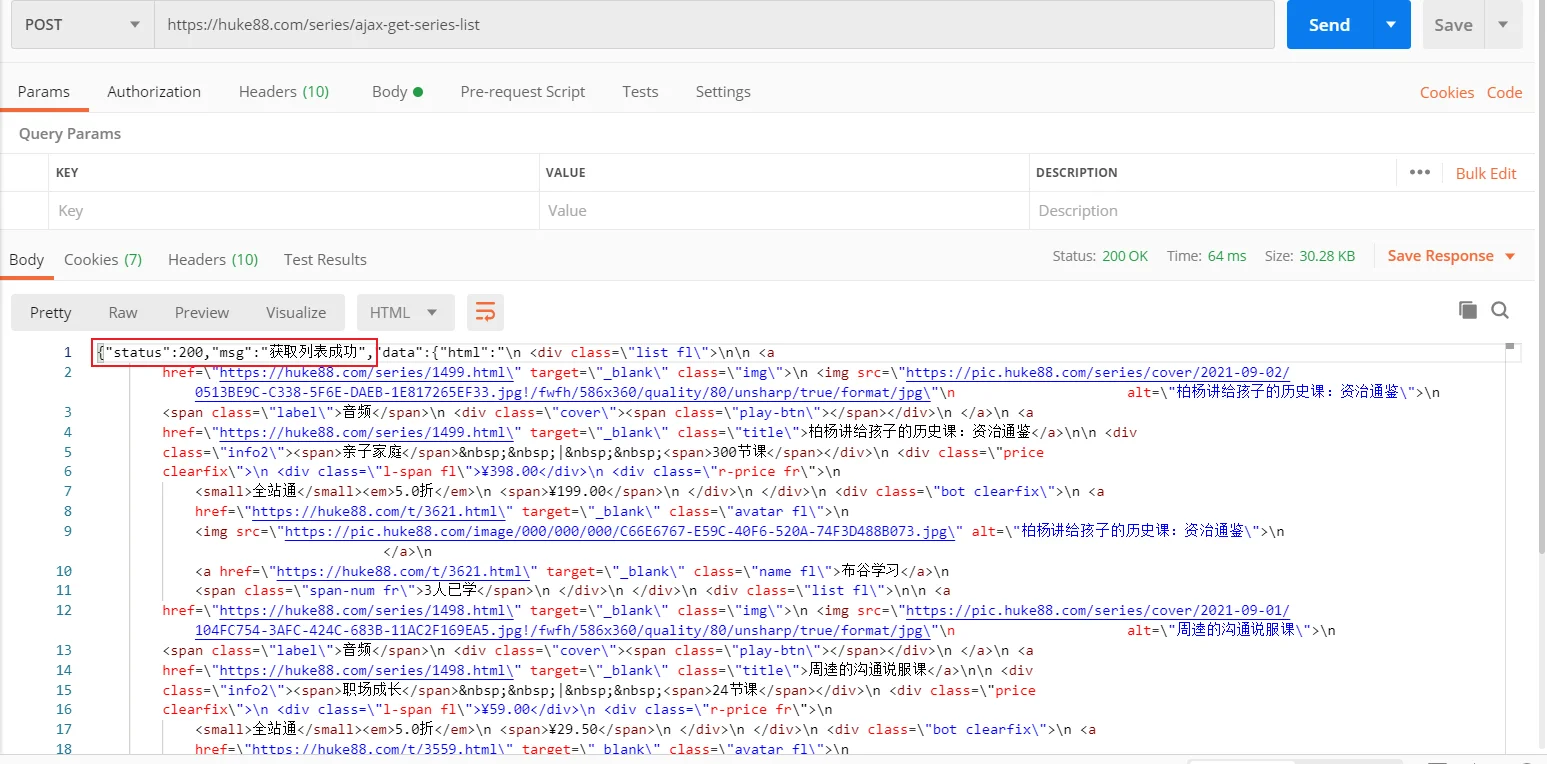Click the KEY column header

click(x=67, y=173)
